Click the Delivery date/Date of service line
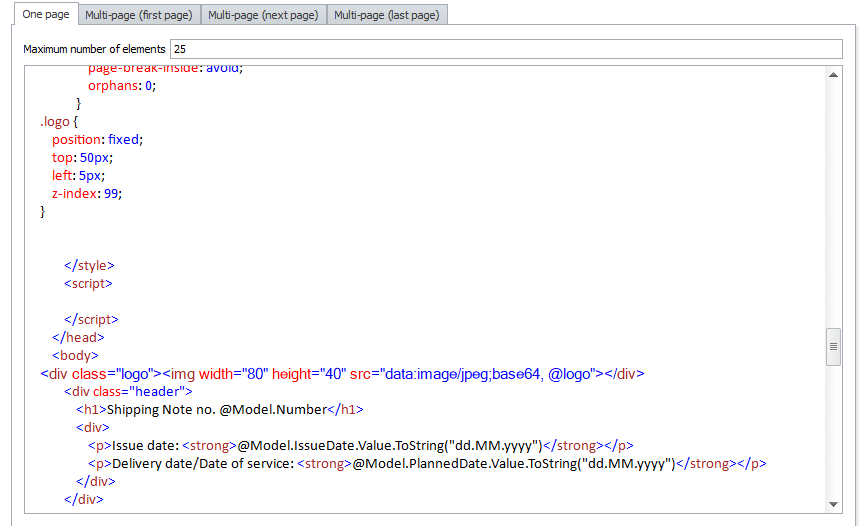 click(x=427, y=463)
